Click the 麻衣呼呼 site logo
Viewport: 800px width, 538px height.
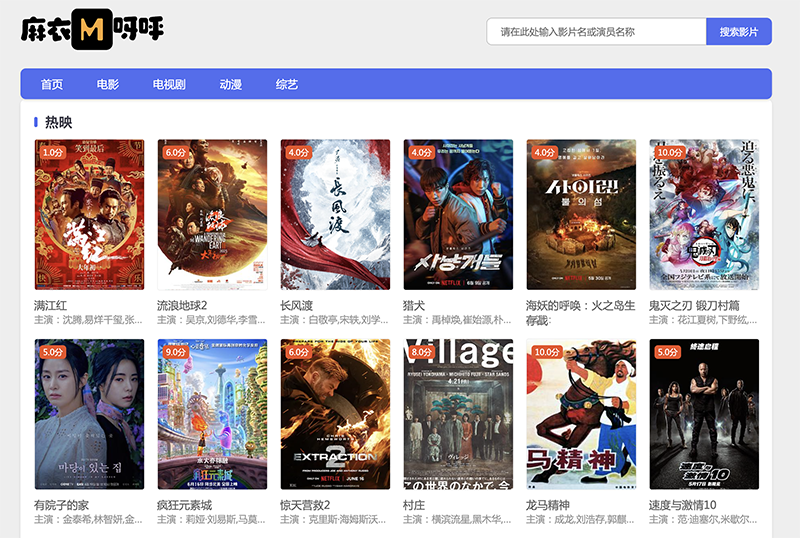coord(92,29)
